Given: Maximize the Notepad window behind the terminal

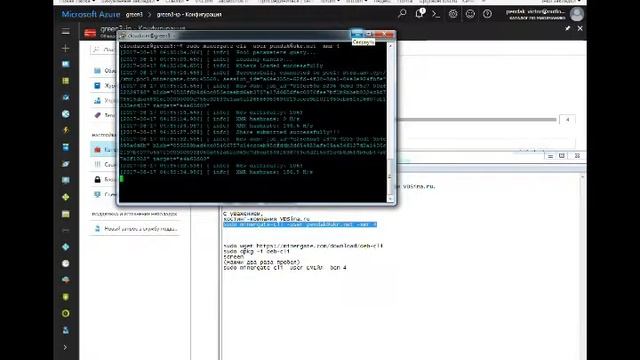Looking at the screenshot, I should pyautogui.click(x=562, y=156).
